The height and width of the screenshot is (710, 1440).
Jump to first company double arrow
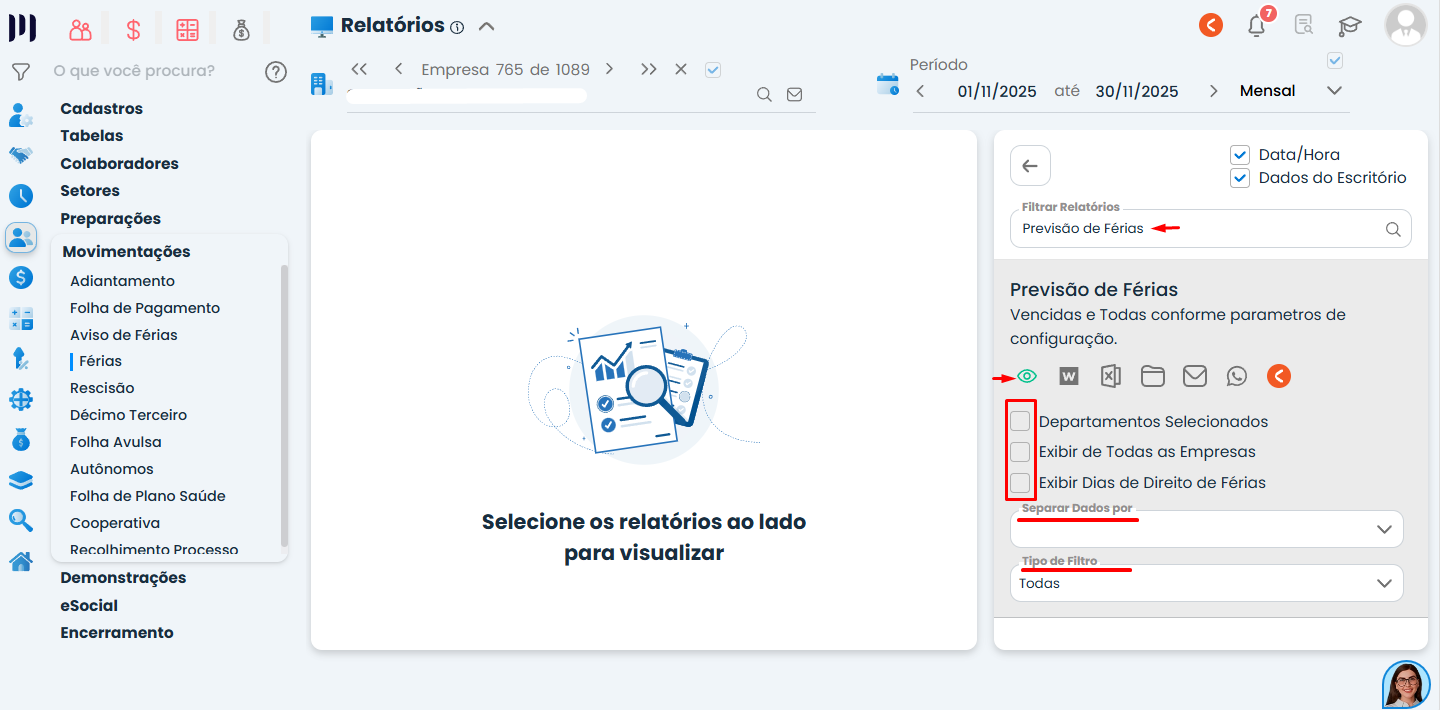(x=360, y=70)
